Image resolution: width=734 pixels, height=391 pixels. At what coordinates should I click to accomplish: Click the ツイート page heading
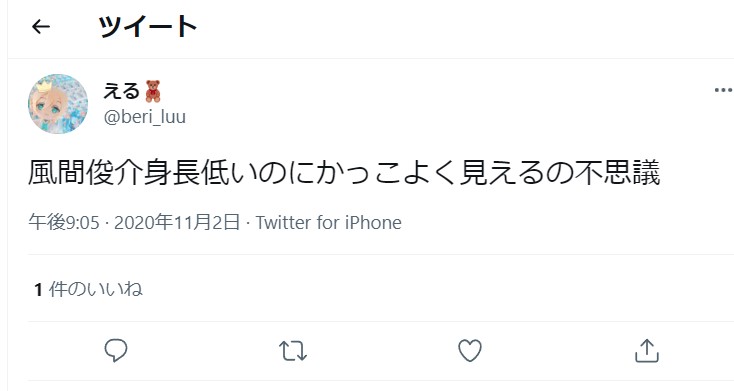(147, 27)
